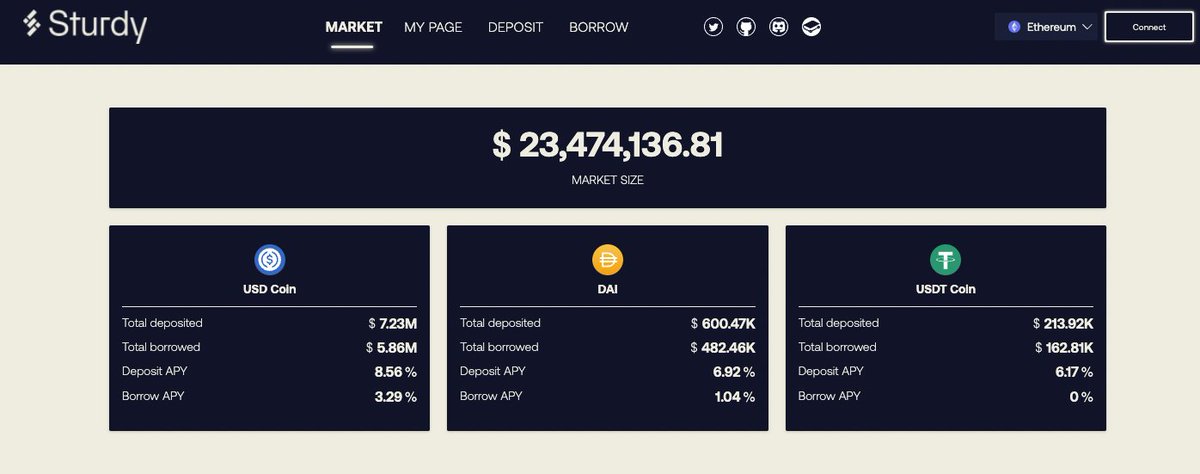Click USD Coin borrow APY 3.29%
The height and width of the screenshot is (474, 1200).
click(x=396, y=397)
